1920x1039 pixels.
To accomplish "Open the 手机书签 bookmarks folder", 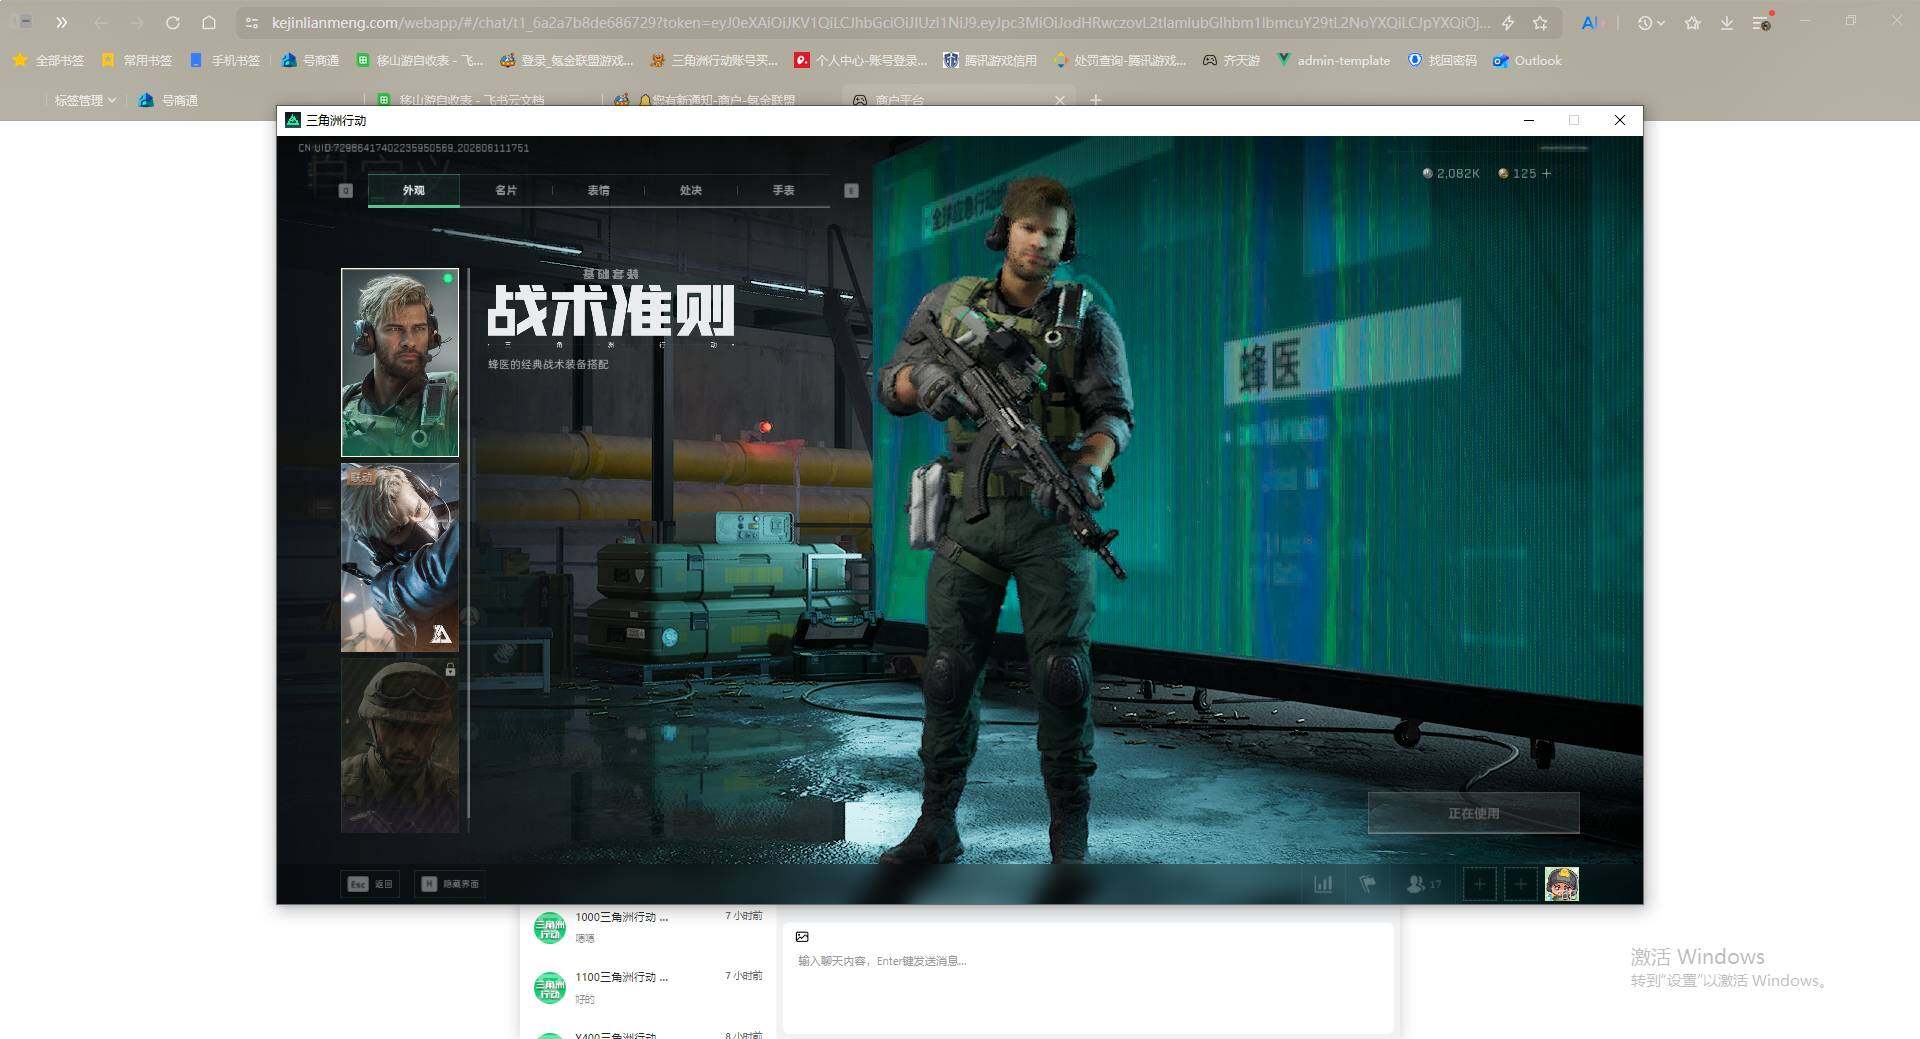I will 225,60.
